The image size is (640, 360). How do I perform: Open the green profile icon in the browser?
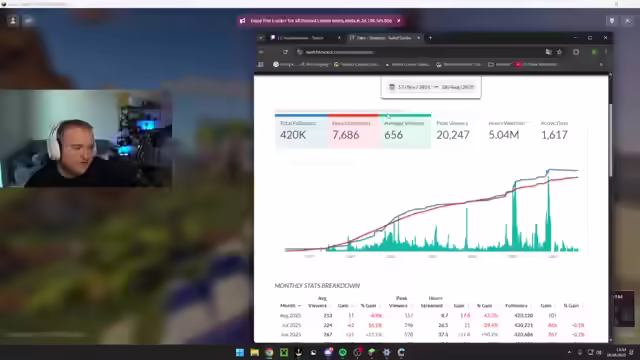pyautogui.click(x=594, y=52)
